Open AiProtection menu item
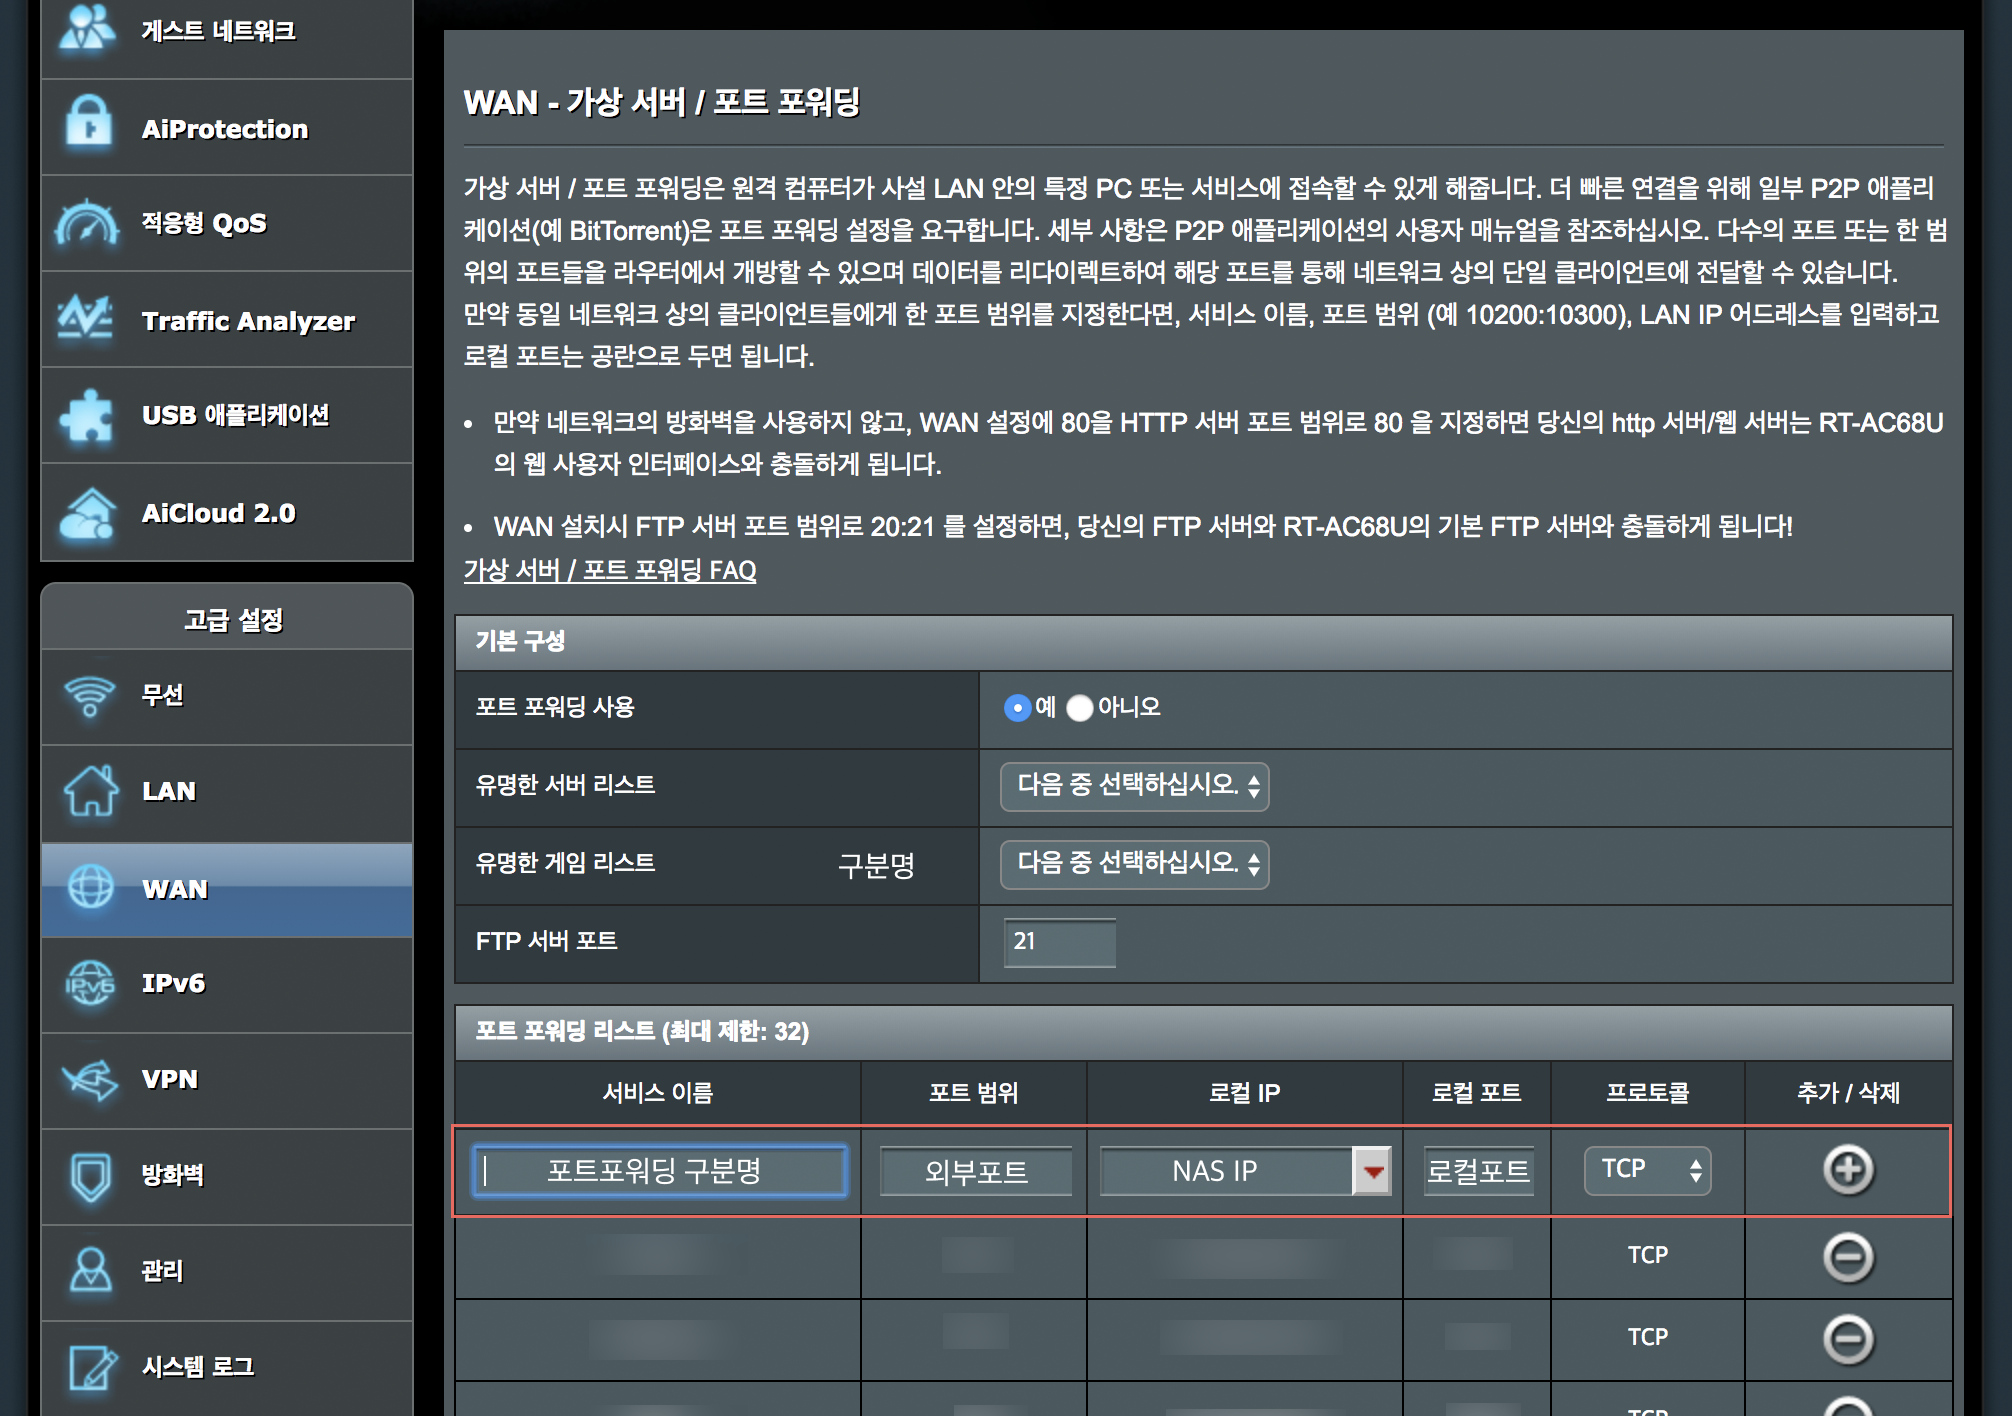2012x1416 pixels. [227, 128]
